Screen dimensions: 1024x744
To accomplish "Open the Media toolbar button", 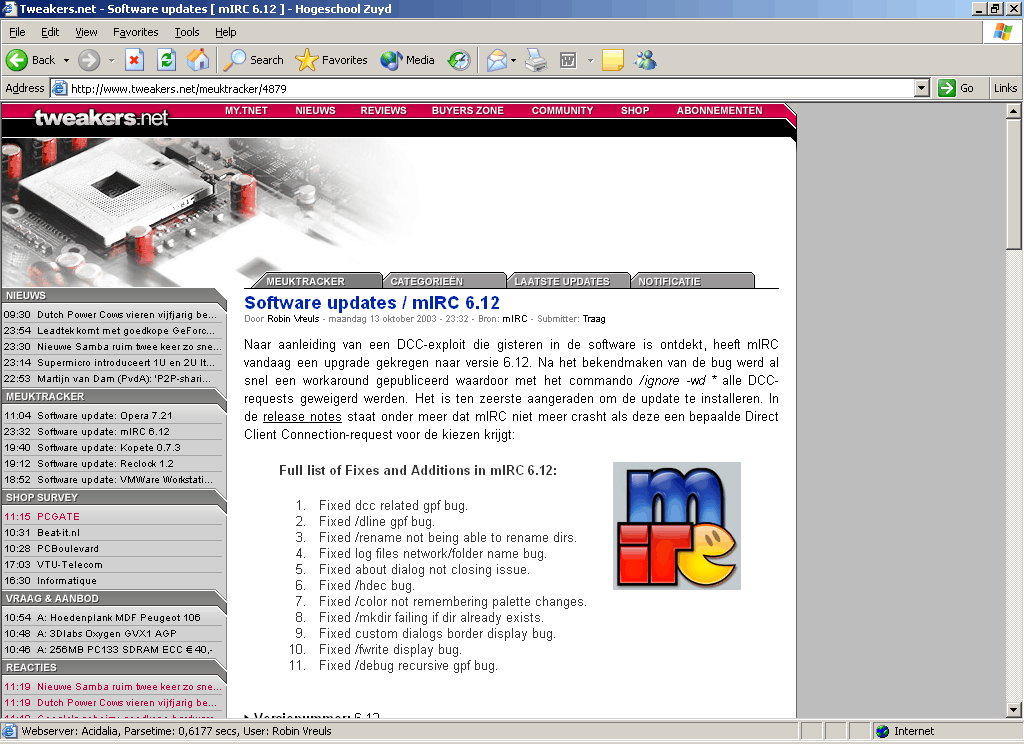I will point(408,60).
